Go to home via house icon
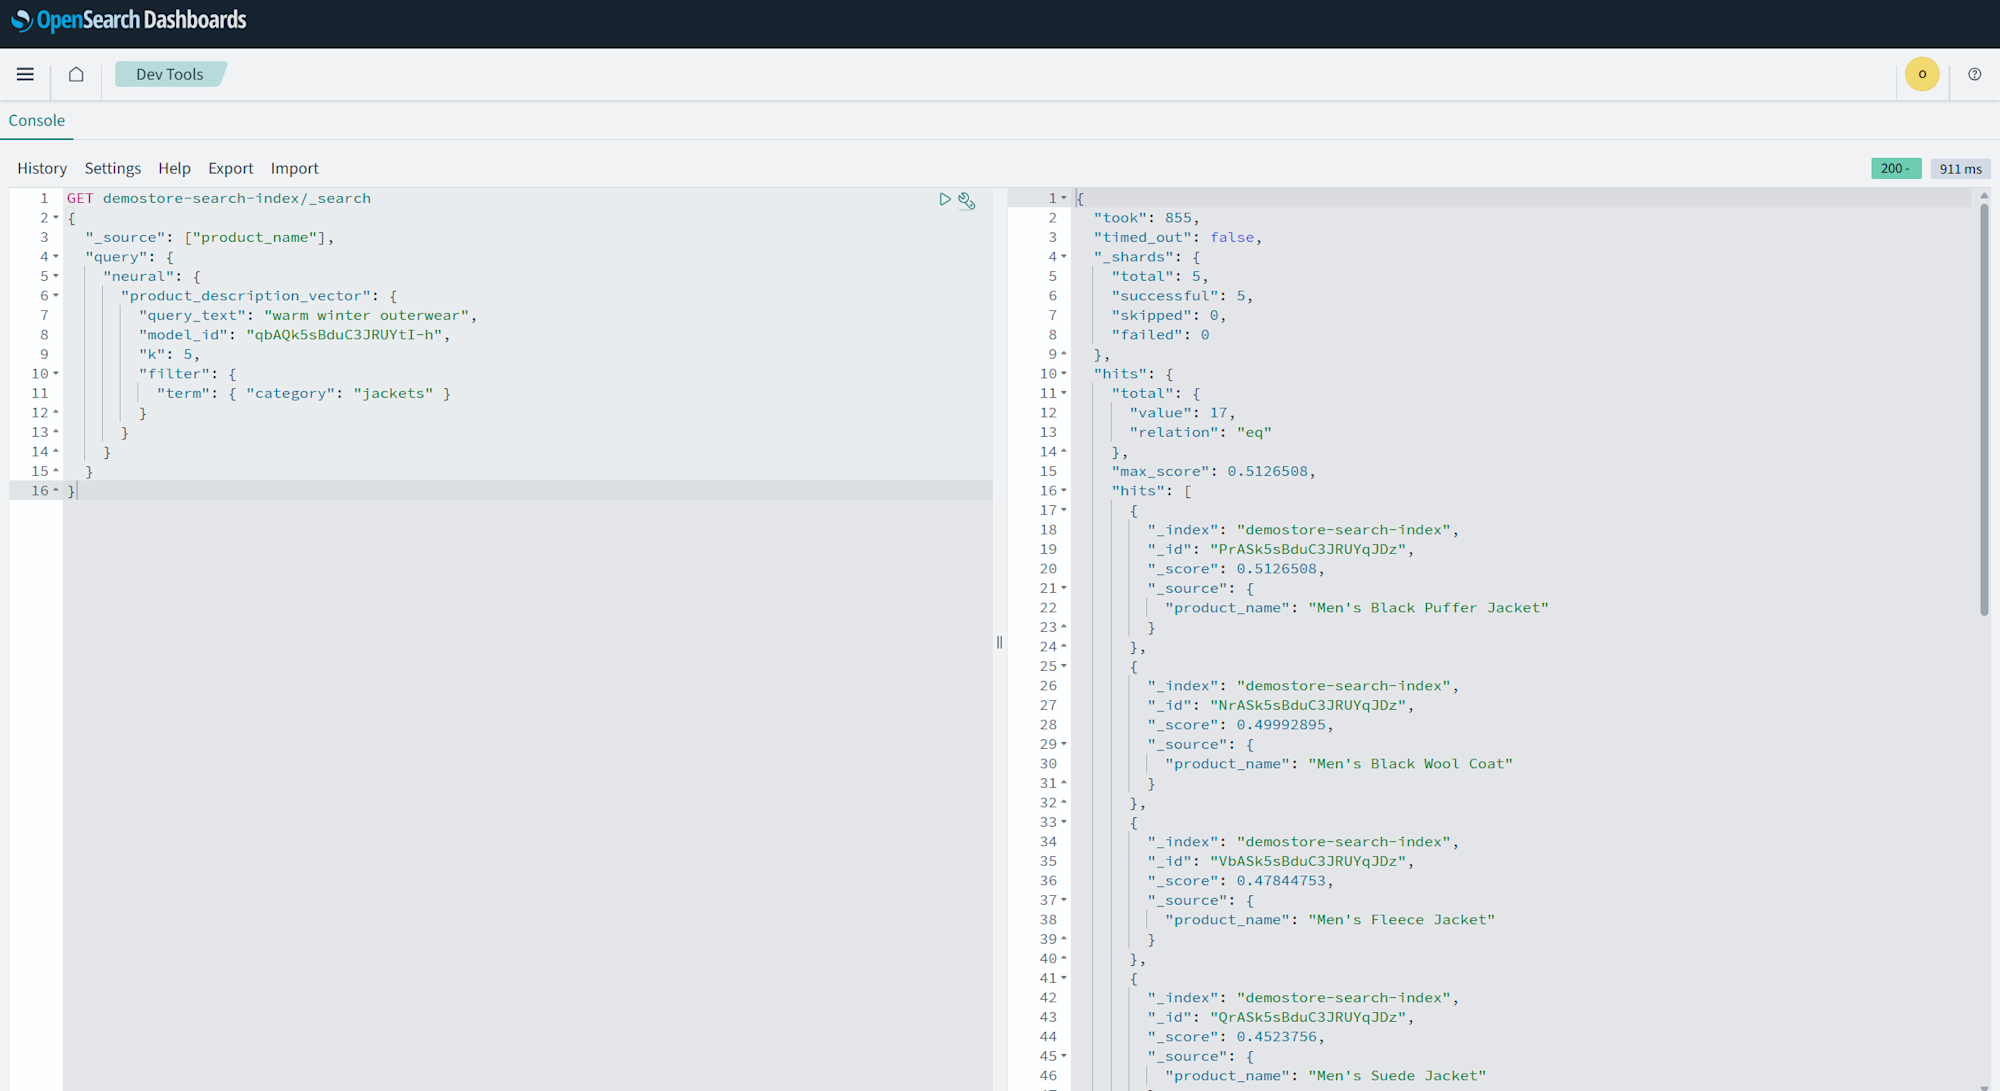This screenshot has width=2000, height=1091. pyautogui.click(x=76, y=74)
